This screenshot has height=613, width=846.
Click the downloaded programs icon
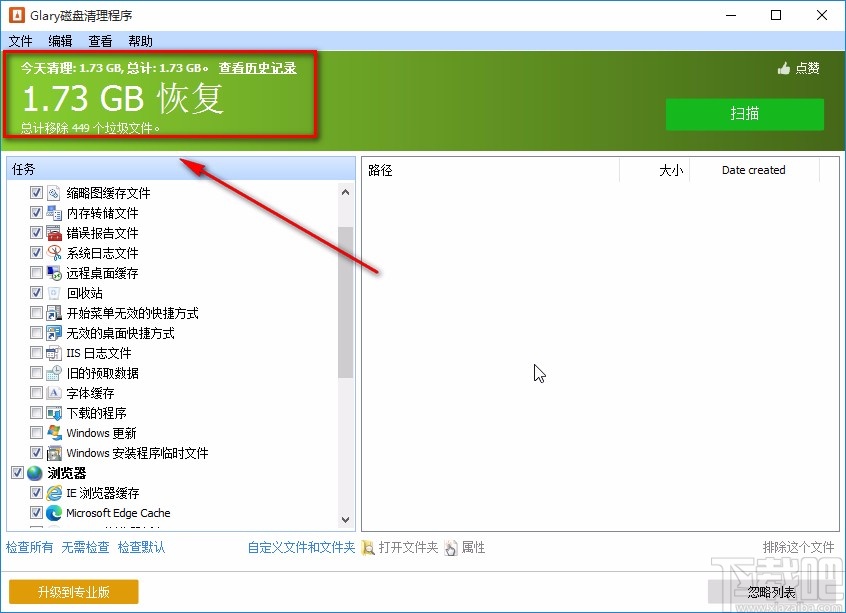(x=53, y=412)
